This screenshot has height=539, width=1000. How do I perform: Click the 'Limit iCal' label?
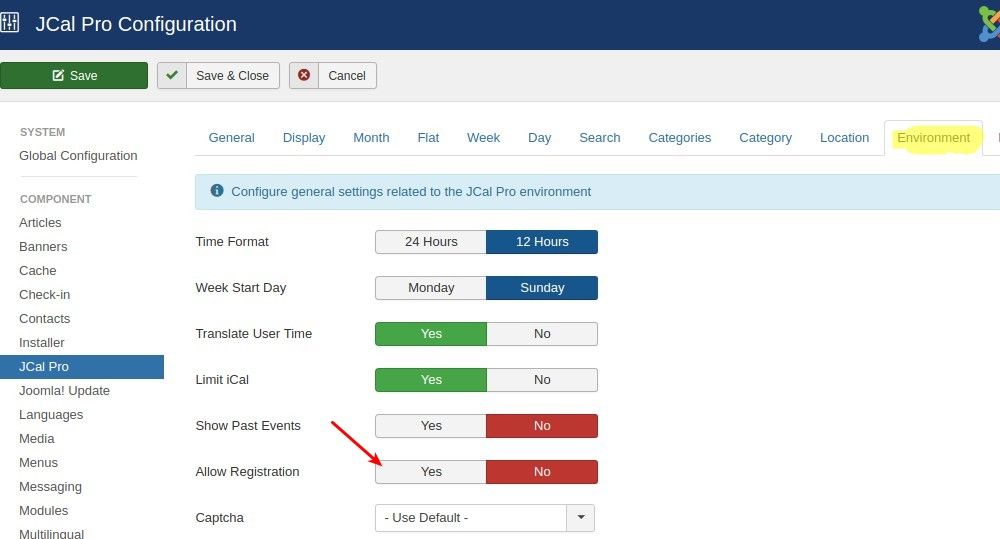222,380
